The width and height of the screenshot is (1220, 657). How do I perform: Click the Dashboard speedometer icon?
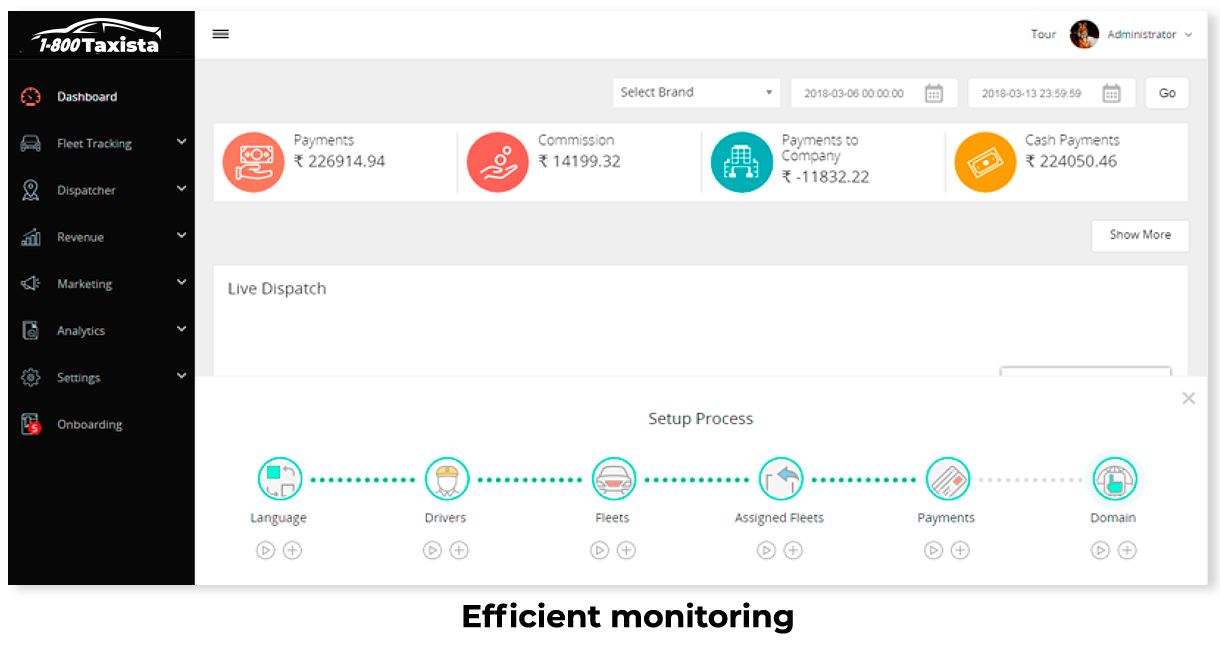pos(31,97)
